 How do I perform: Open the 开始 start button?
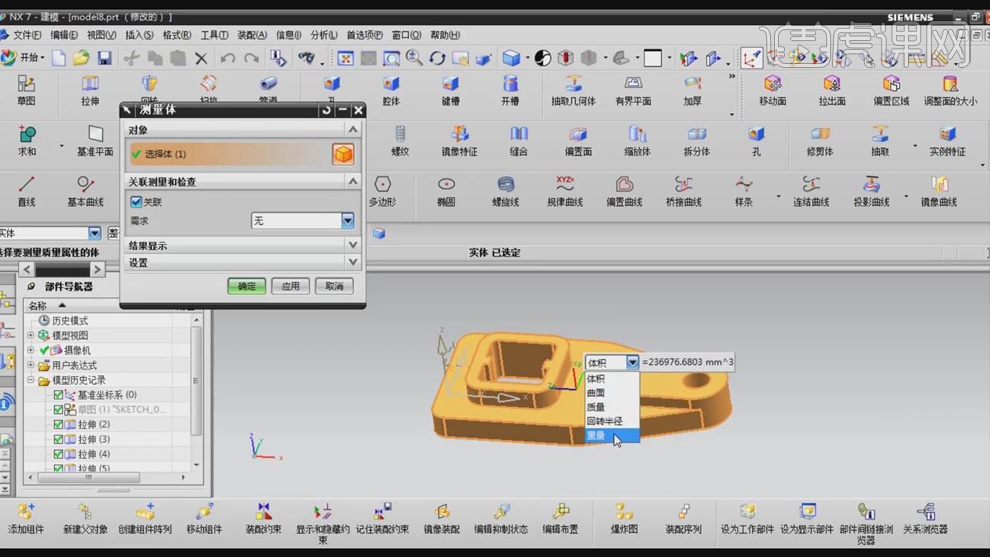coord(23,58)
